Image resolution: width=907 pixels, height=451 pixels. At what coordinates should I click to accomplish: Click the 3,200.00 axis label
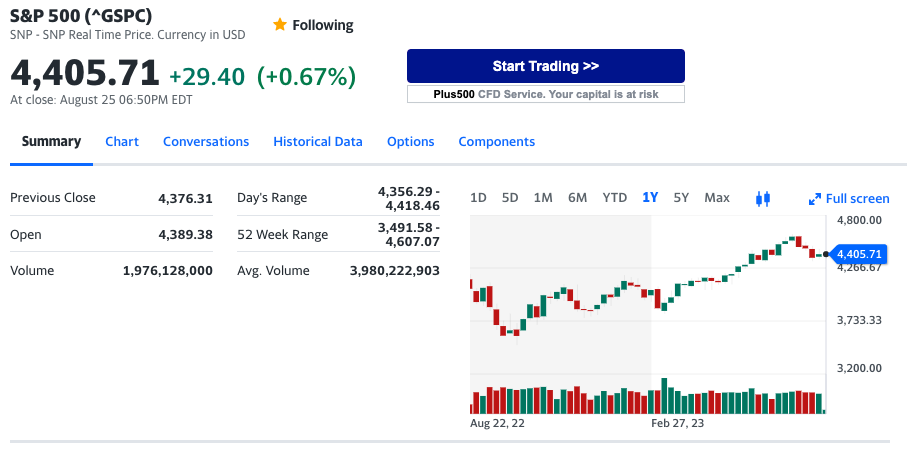tap(860, 368)
